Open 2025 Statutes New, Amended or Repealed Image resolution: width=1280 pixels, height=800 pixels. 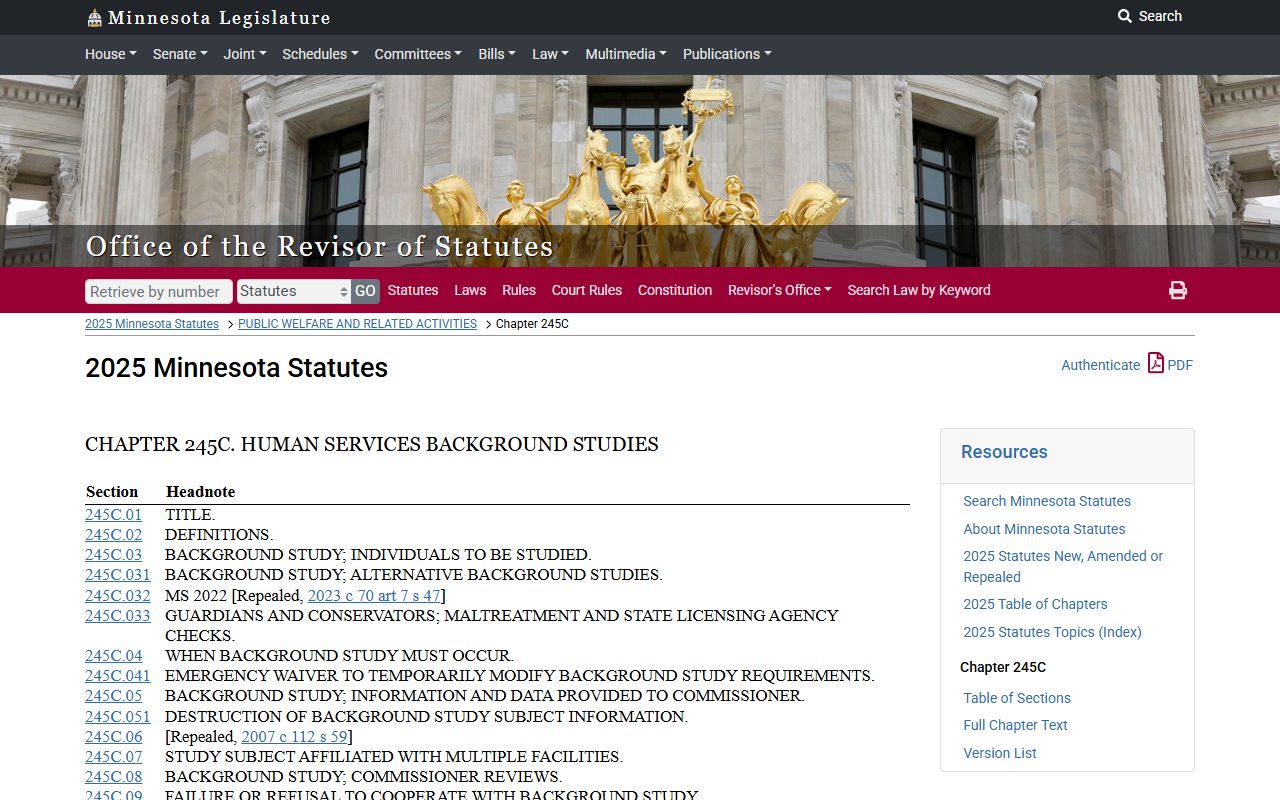[x=1063, y=566]
